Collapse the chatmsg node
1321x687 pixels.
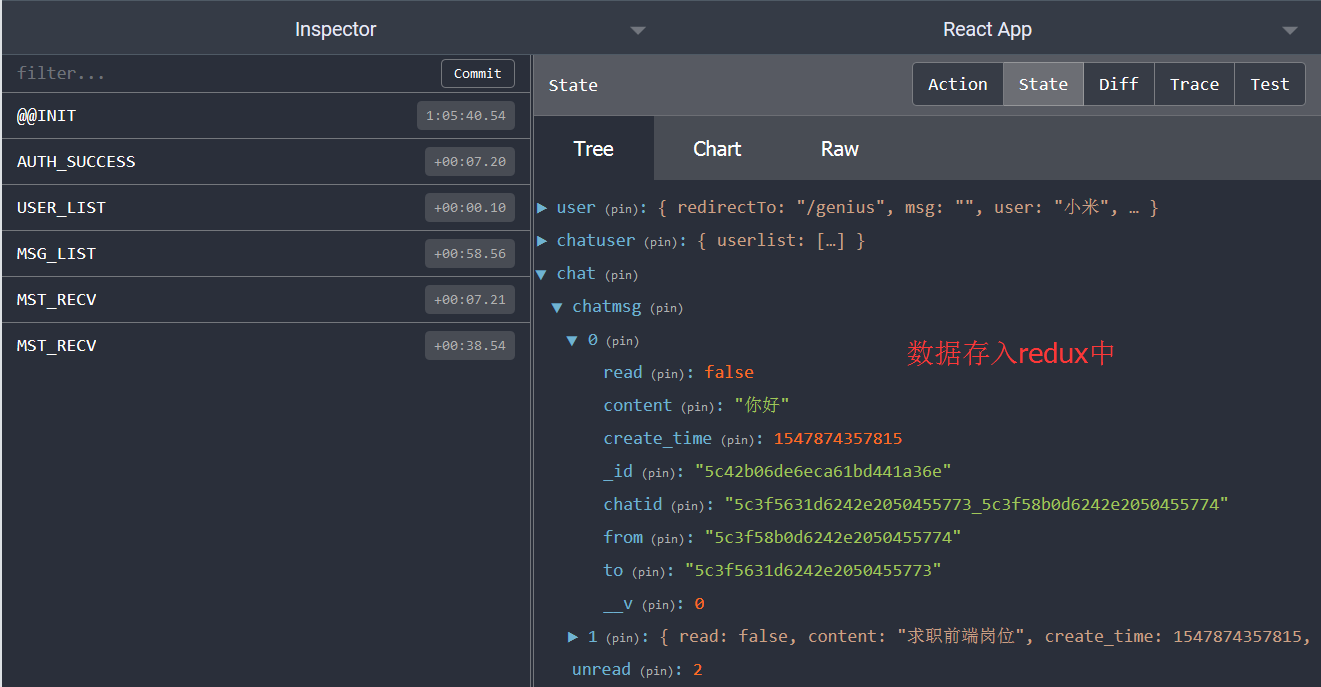click(x=558, y=307)
